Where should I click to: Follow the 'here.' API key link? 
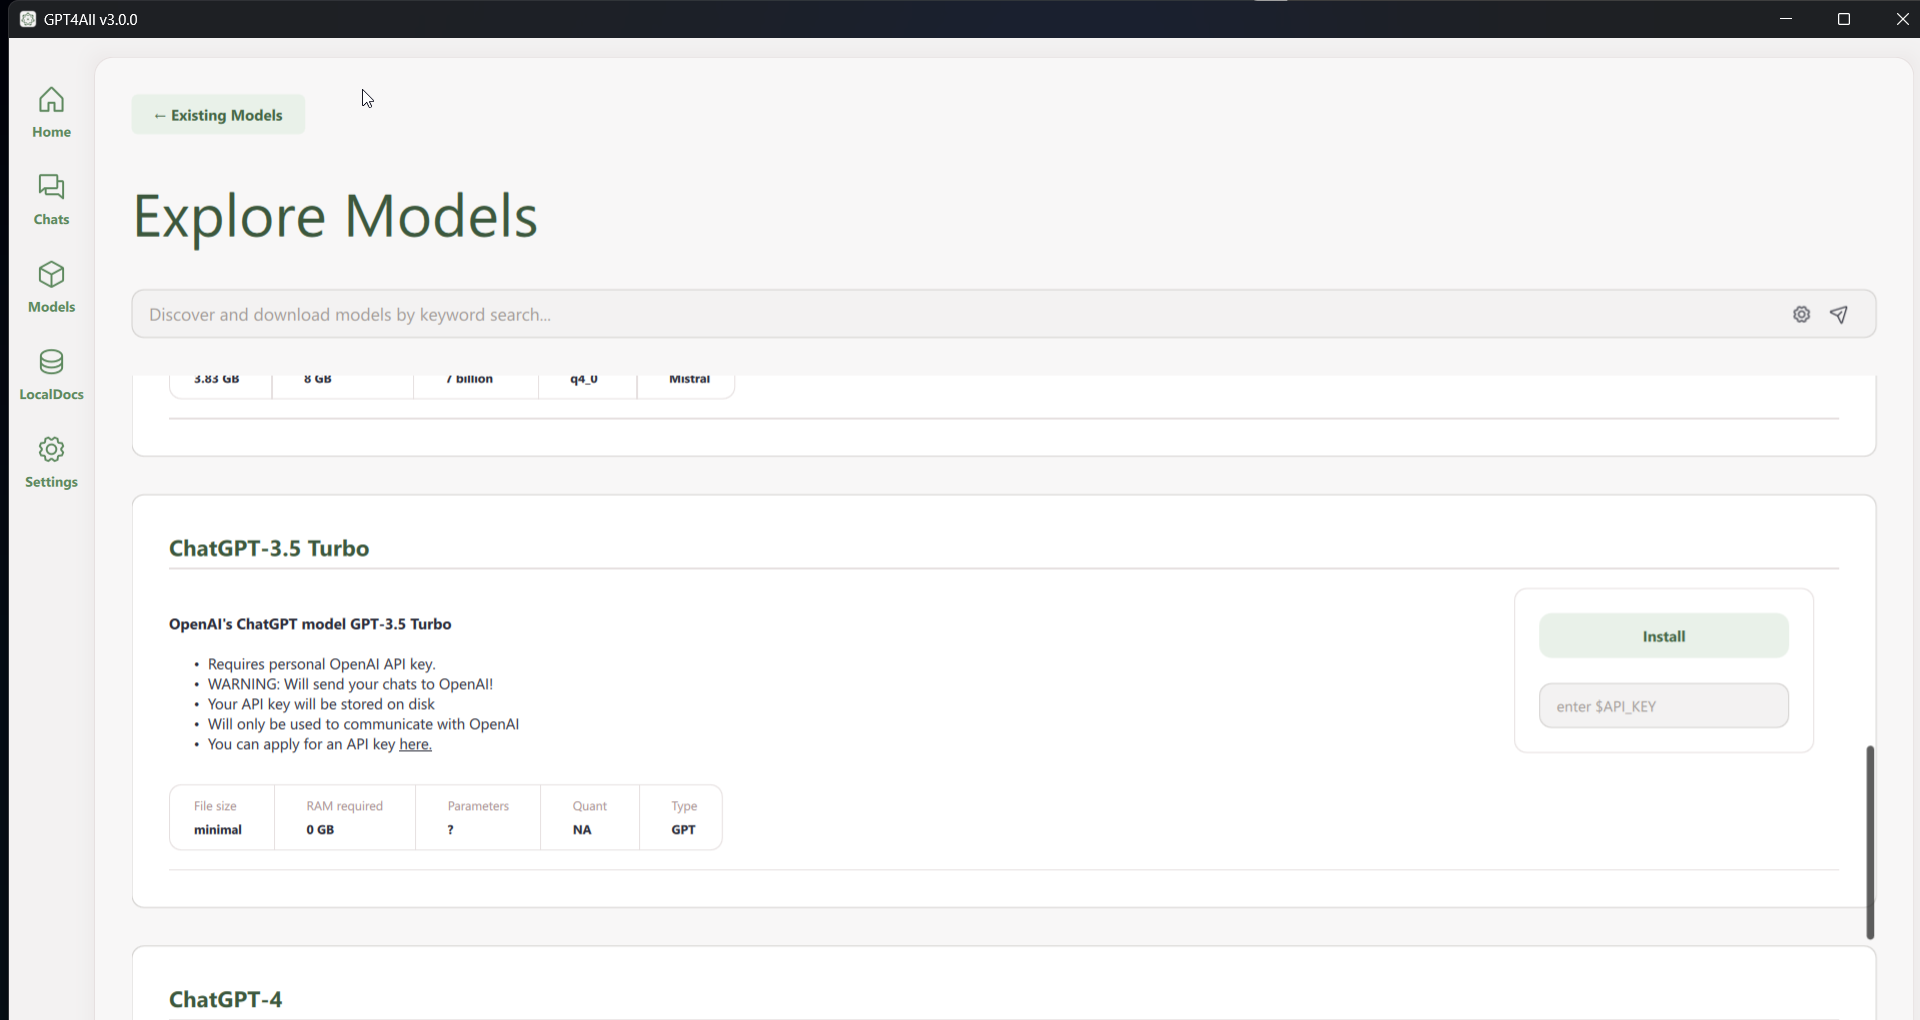click(415, 744)
